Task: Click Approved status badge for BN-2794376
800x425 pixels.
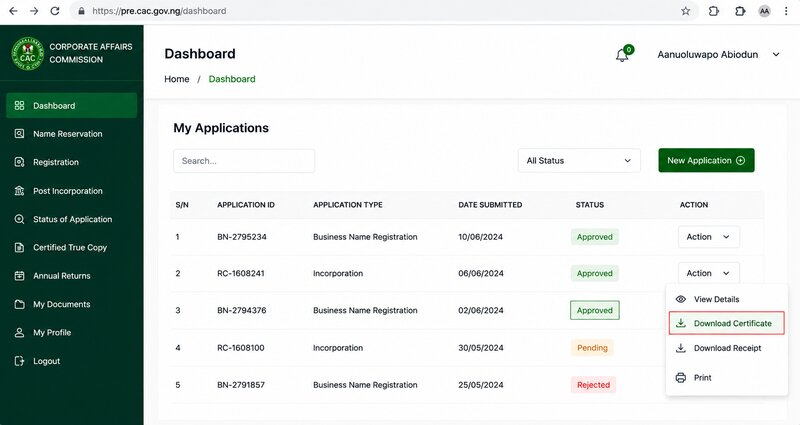Action: pyautogui.click(x=595, y=310)
